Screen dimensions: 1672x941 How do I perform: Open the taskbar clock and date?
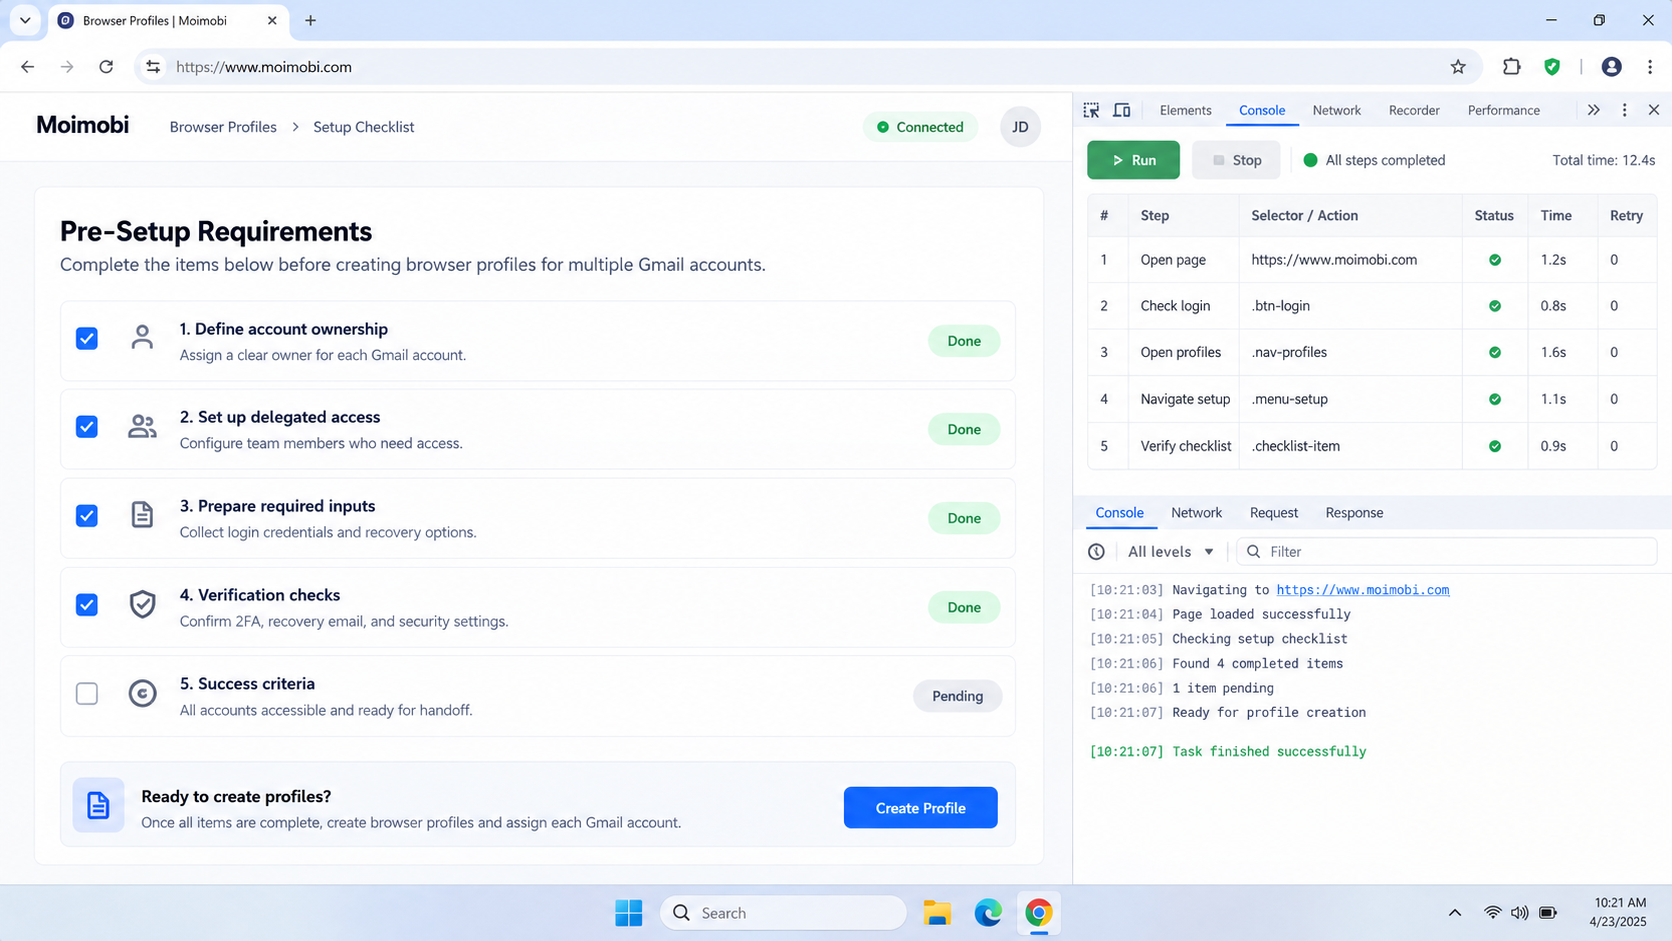[1619, 912]
